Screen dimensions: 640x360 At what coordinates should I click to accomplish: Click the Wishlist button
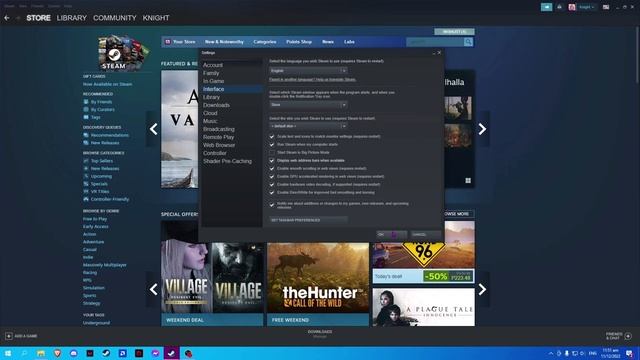(454, 31)
